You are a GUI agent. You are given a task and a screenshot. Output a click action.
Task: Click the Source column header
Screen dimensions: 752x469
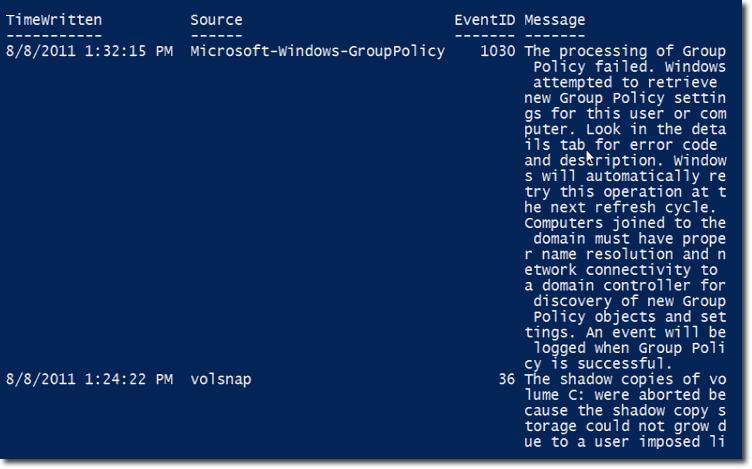click(x=216, y=20)
